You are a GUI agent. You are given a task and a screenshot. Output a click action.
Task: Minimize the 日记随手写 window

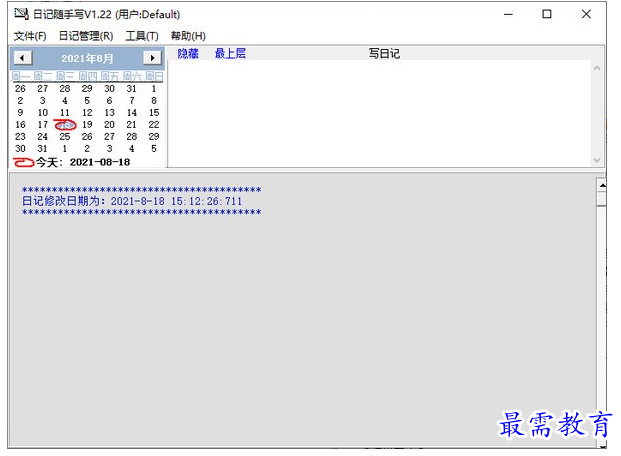coord(509,15)
